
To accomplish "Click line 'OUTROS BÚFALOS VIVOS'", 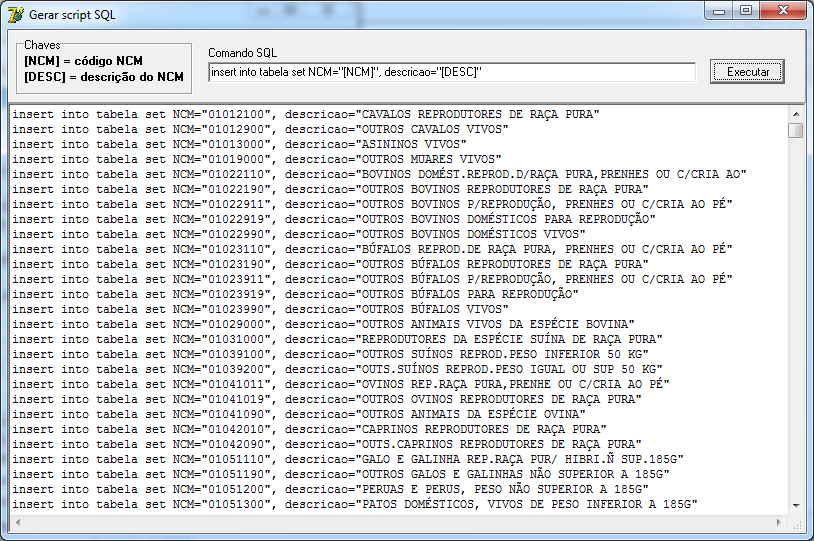I will tap(260, 310).
